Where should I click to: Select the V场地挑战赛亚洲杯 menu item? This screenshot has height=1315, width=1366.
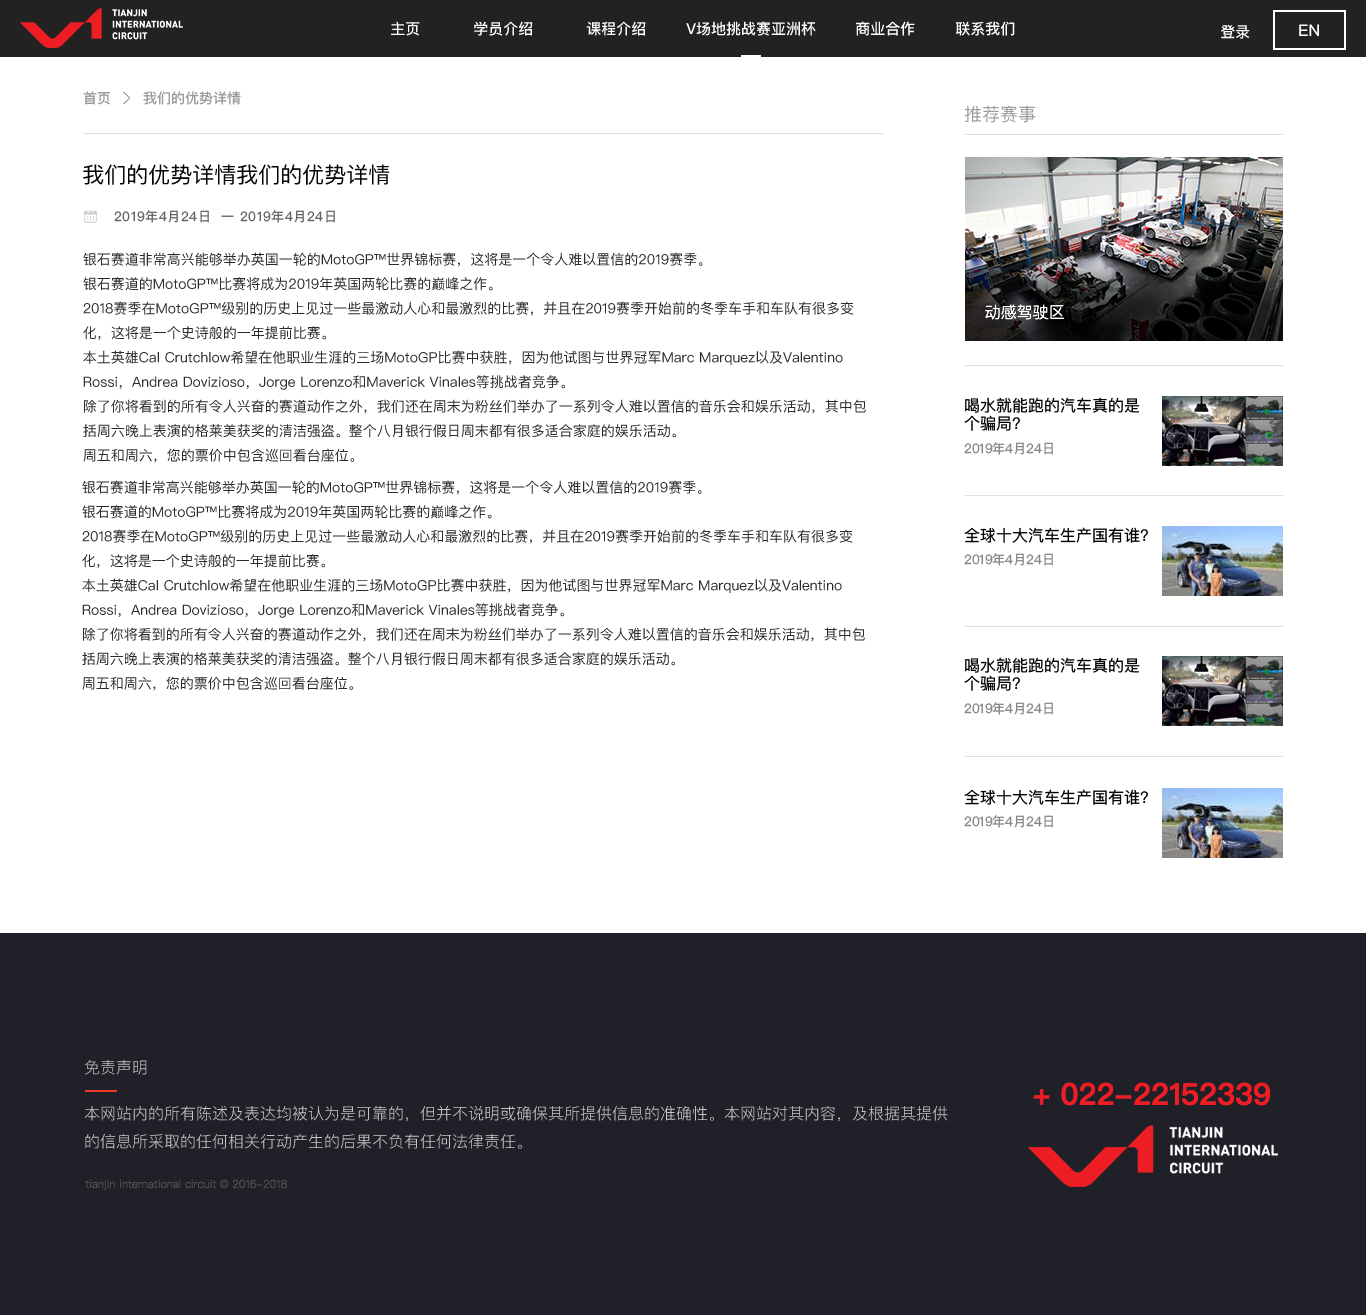coord(751,29)
